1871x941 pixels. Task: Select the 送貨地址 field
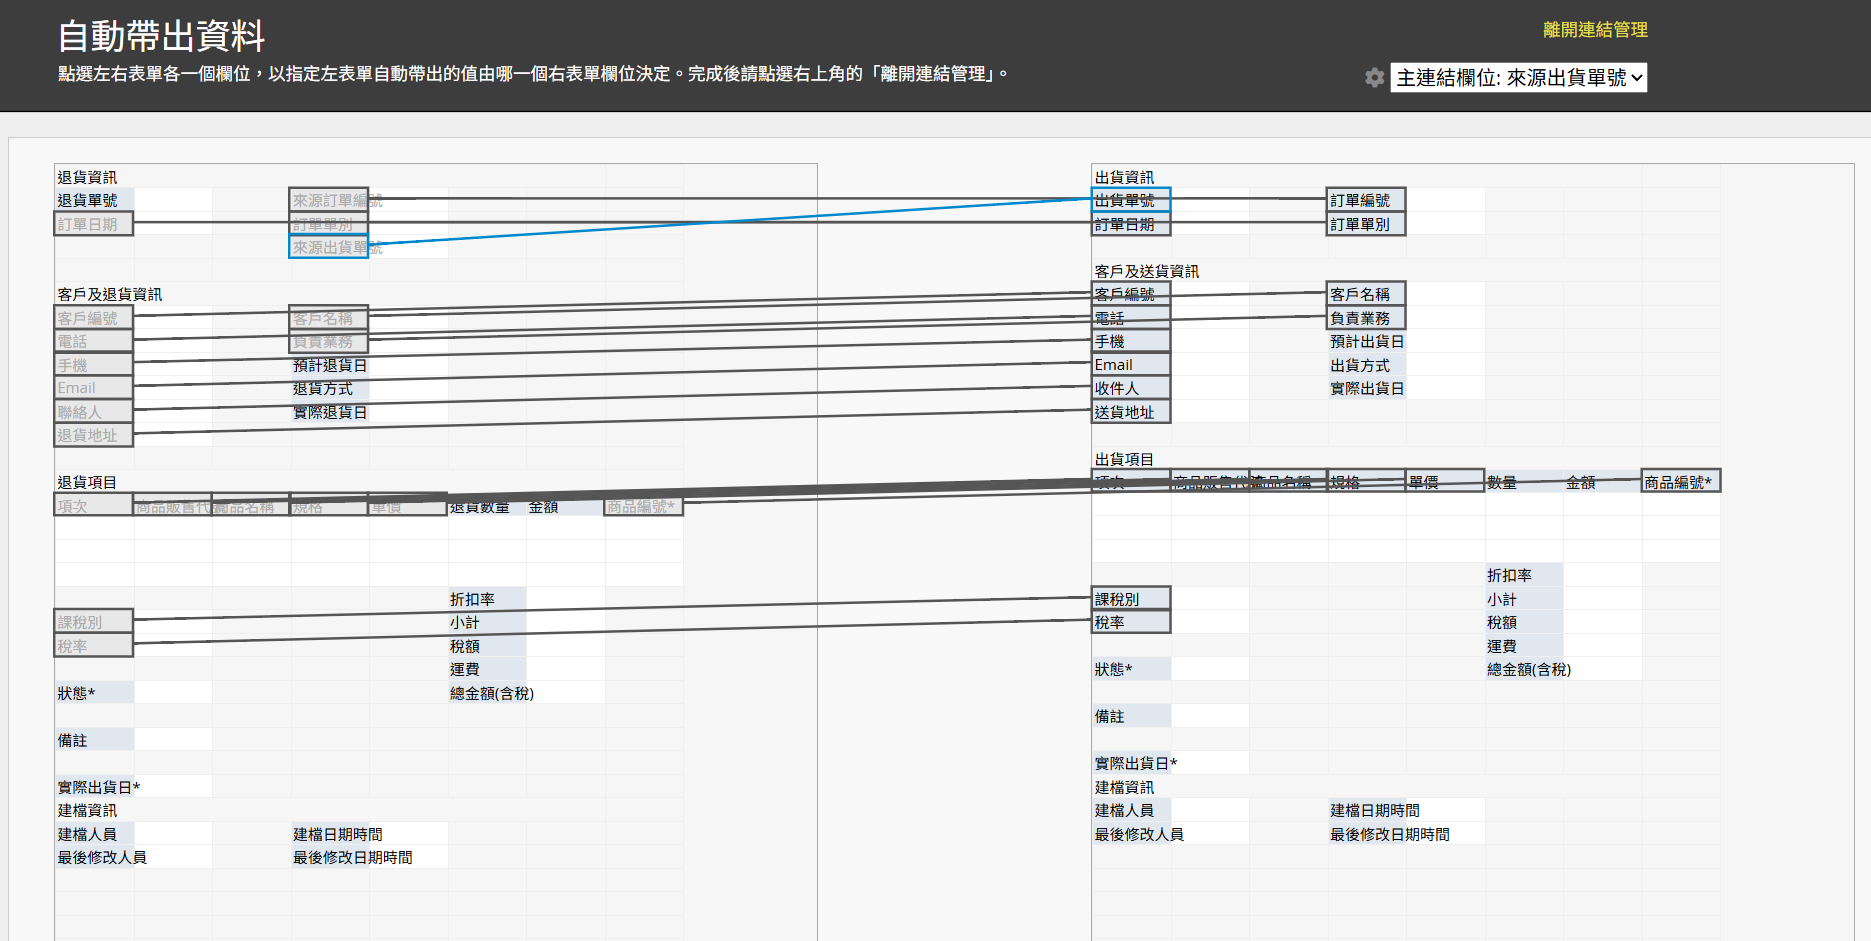[x=1130, y=412]
